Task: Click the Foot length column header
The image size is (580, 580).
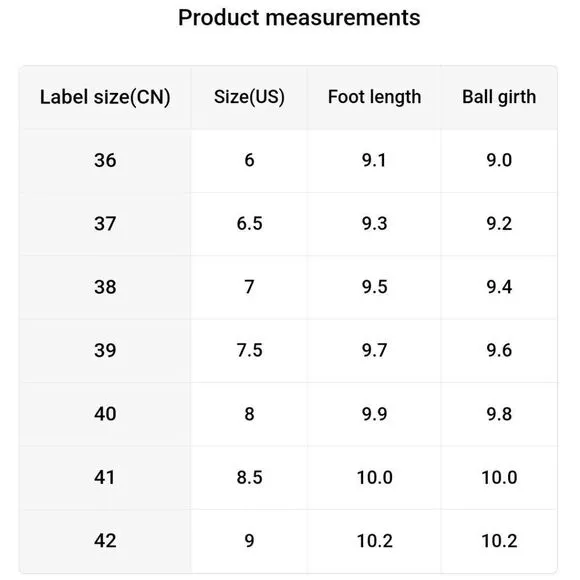Action: click(374, 97)
